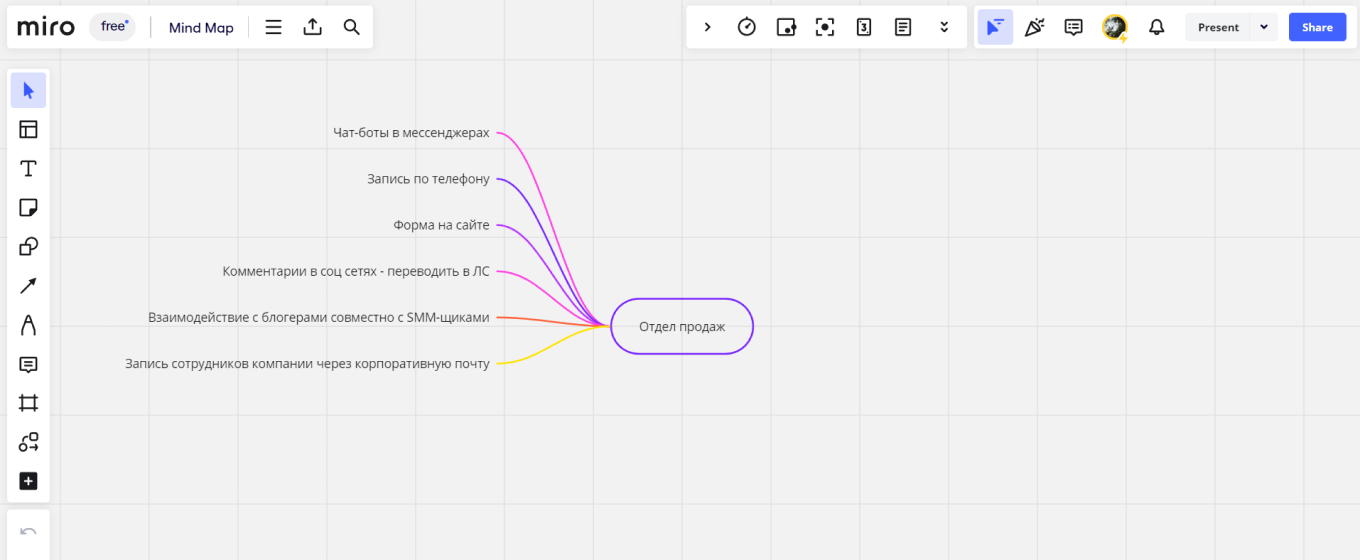Select the Запись по телефону node

pos(428,179)
